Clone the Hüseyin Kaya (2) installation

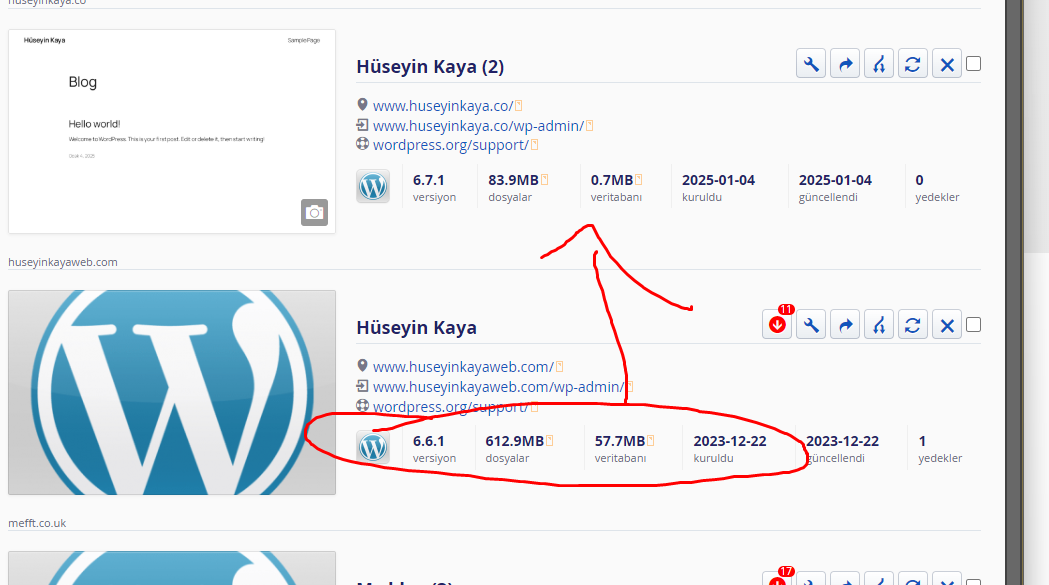[x=879, y=64]
